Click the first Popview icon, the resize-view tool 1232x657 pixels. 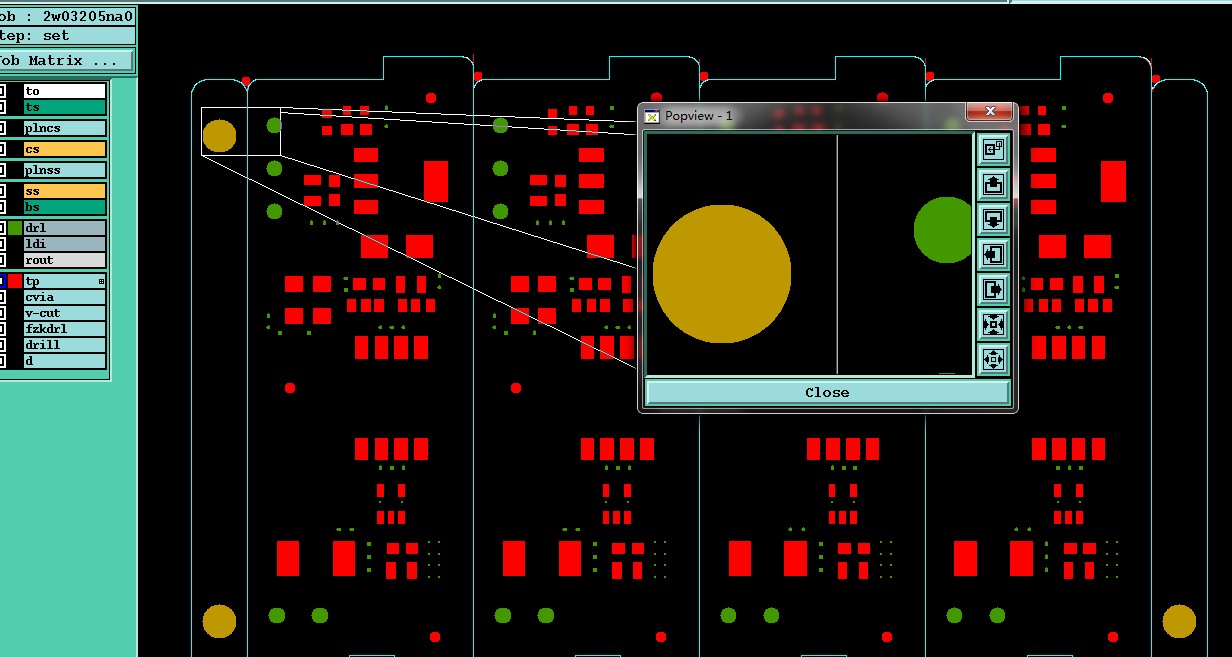tap(993, 150)
